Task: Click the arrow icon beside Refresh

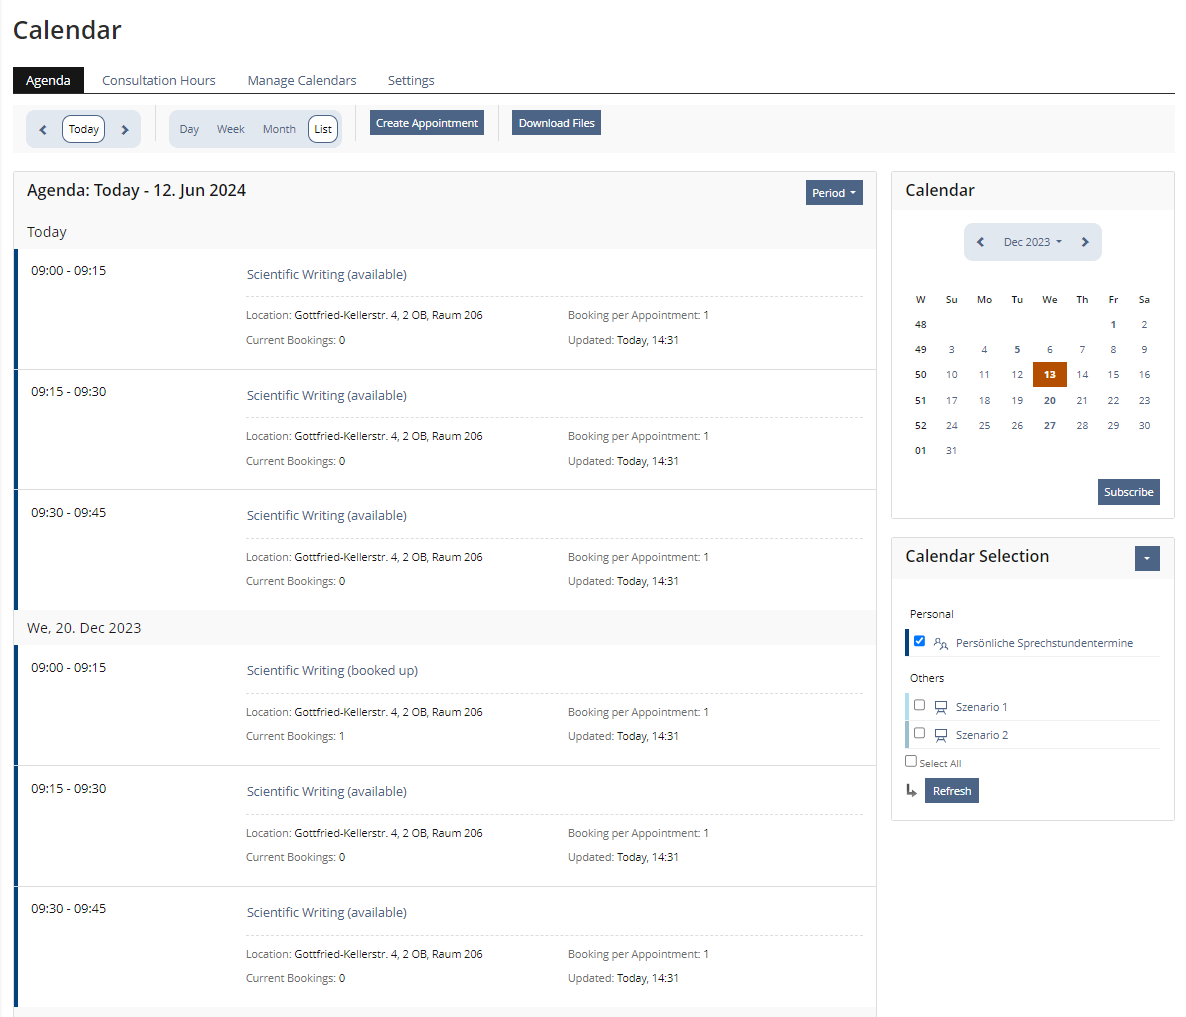Action: (x=911, y=791)
